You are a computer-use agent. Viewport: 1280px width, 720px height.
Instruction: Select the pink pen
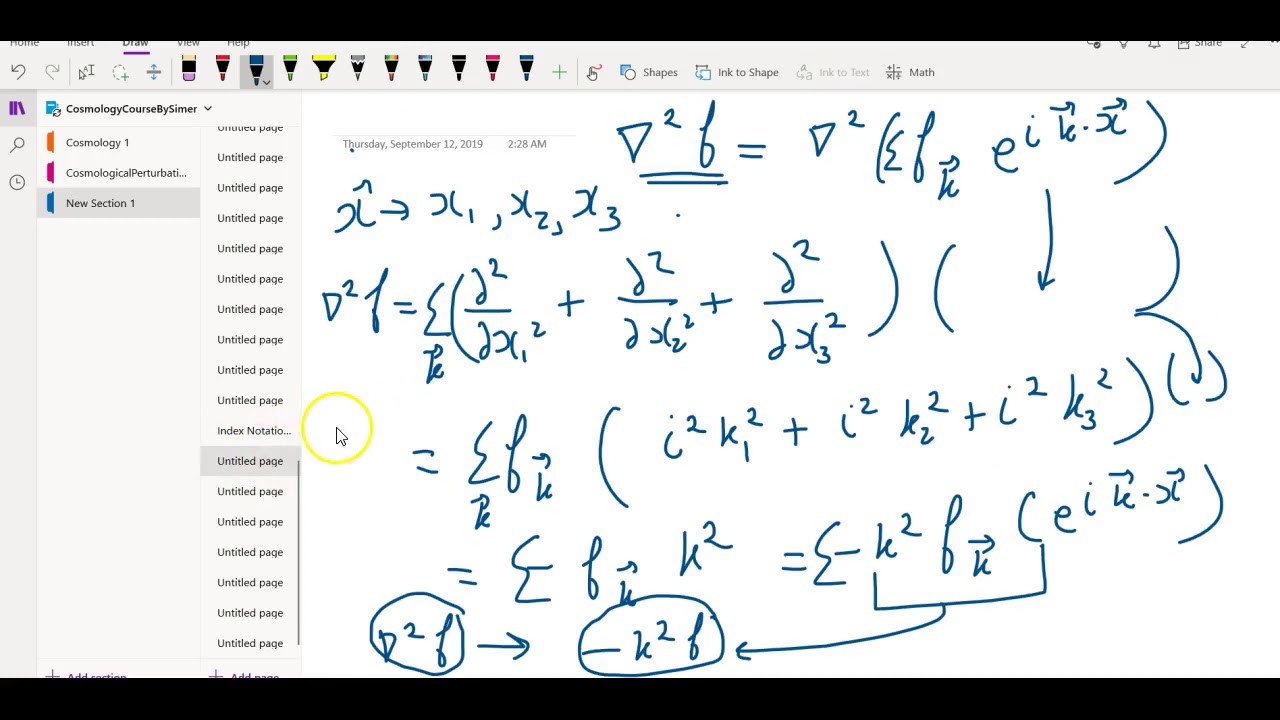pyautogui.click(x=493, y=70)
